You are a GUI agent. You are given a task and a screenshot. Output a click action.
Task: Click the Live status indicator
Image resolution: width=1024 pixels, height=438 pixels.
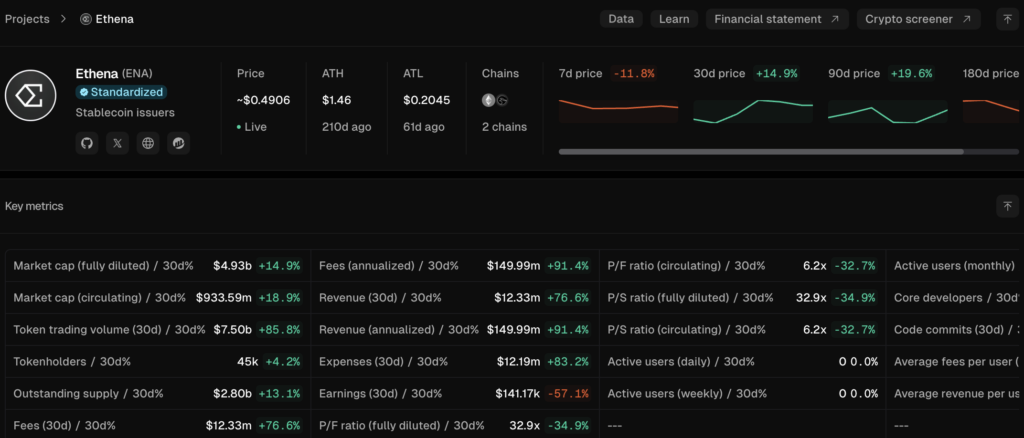pos(252,127)
